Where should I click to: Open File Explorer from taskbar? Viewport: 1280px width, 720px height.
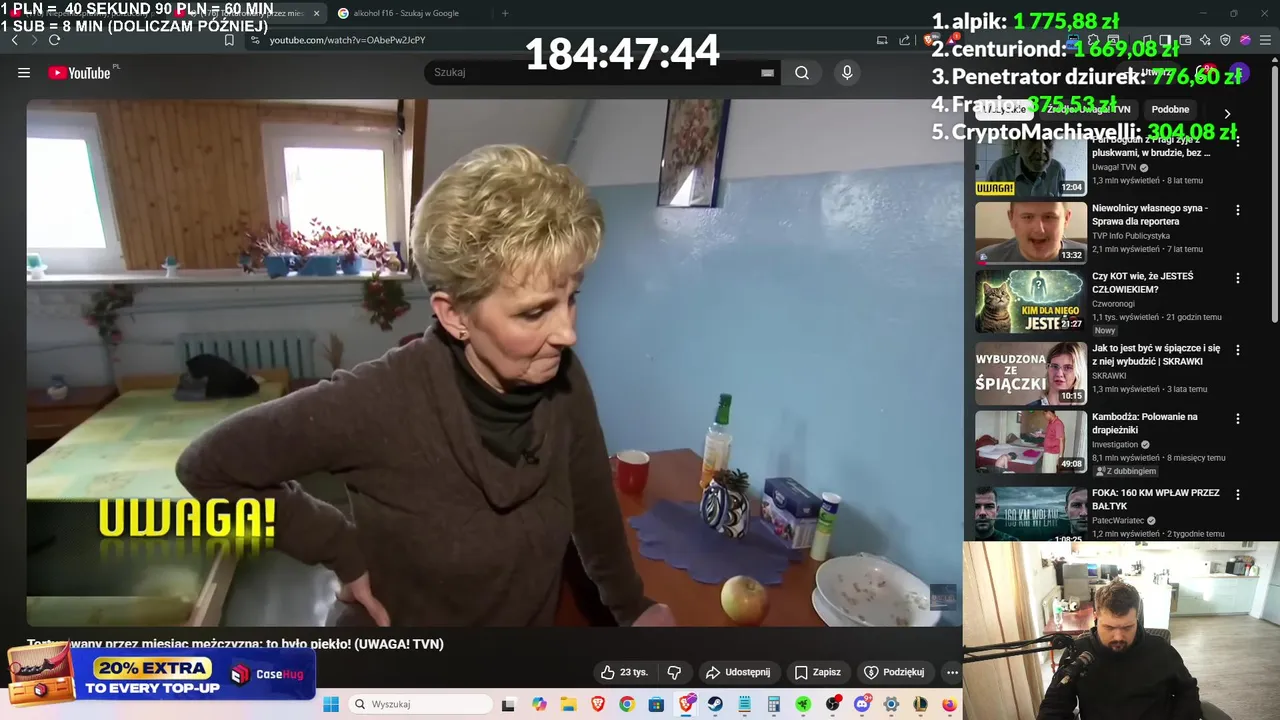[568, 705]
